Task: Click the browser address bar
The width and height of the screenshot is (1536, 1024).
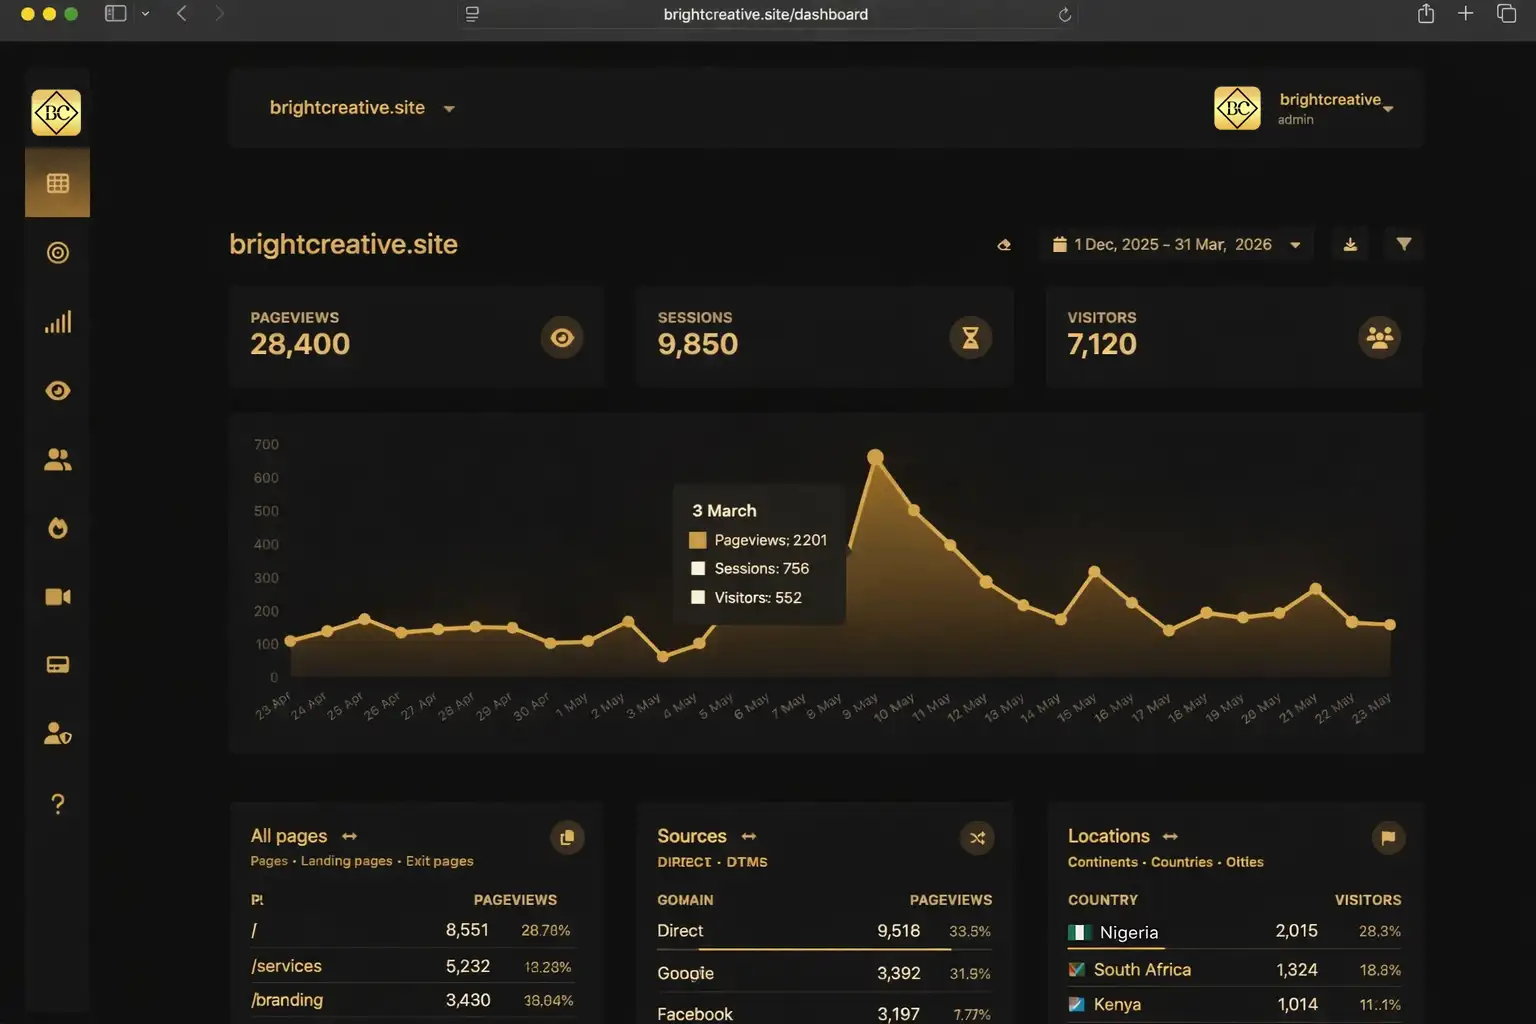Action: click(766, 14)
